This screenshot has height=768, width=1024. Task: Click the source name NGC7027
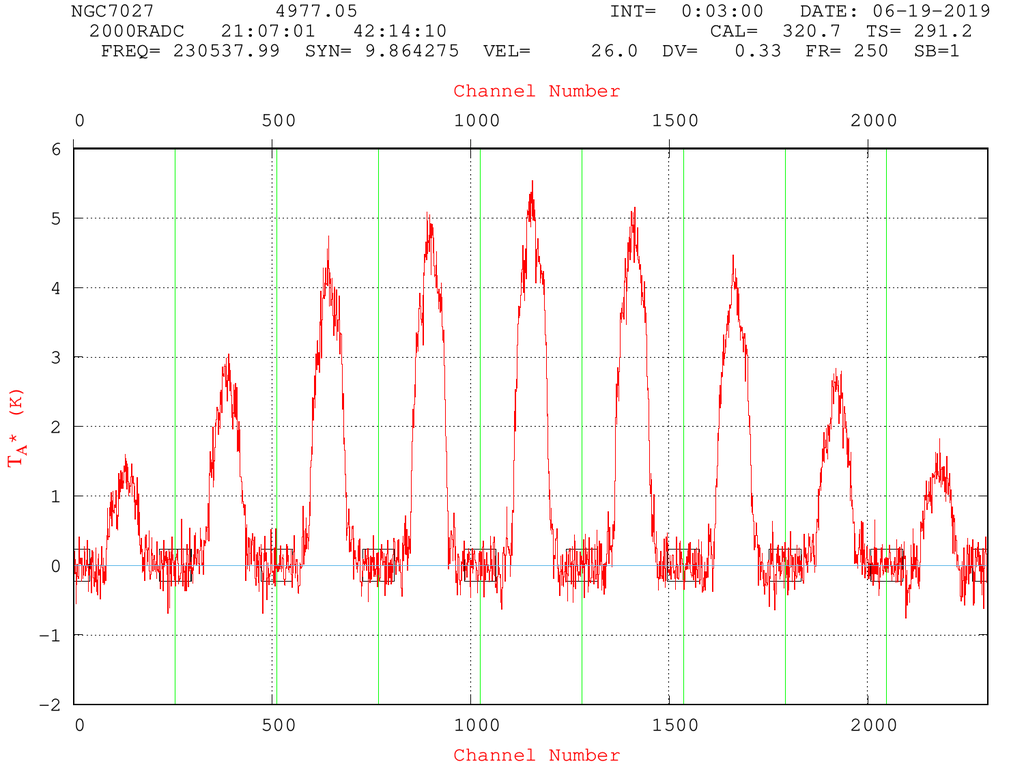(112, 11)
